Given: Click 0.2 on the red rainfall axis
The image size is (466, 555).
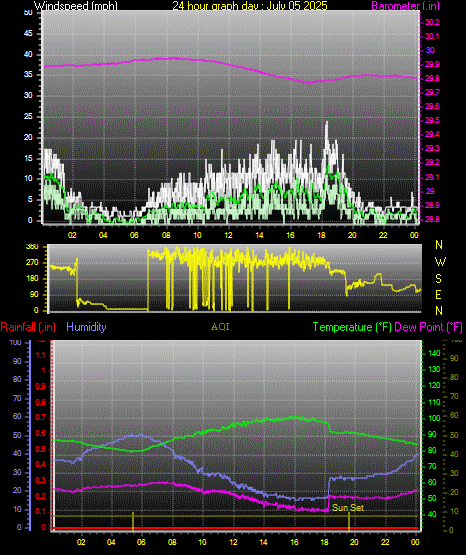Looking at the screenshot, I should tap(41, 496).
